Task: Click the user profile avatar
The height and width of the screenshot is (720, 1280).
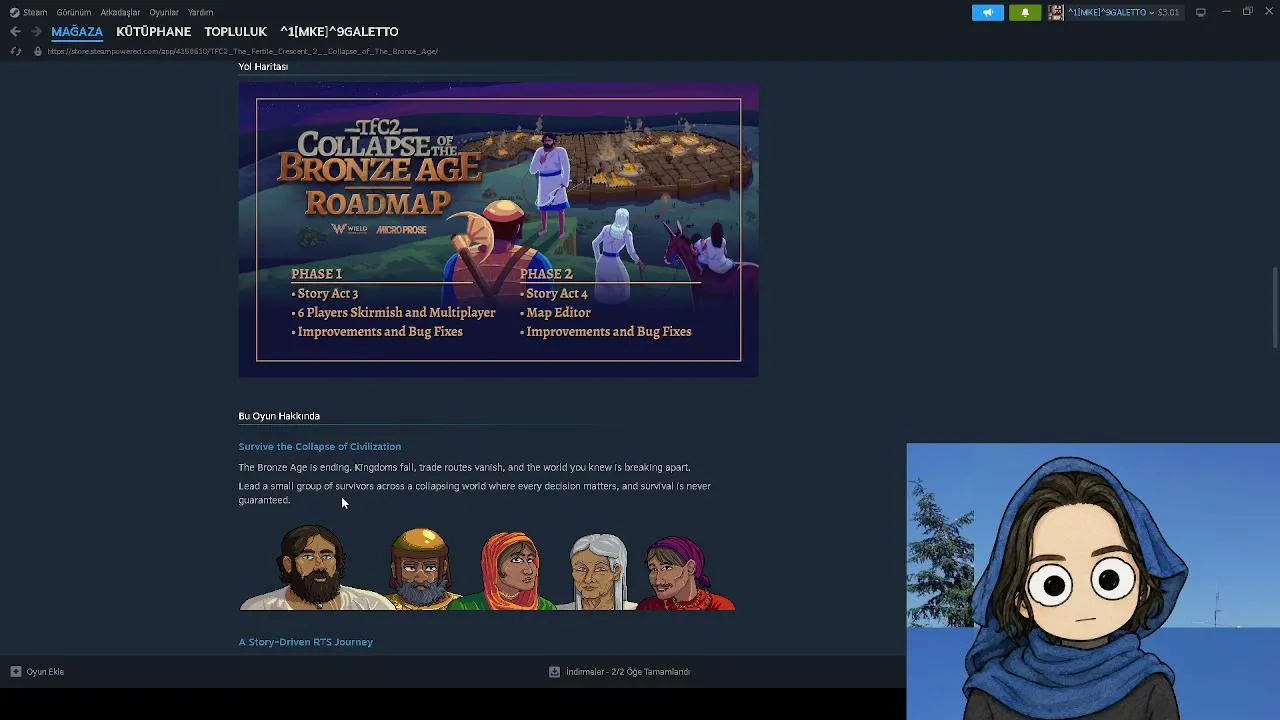Action: [1056, 12]
